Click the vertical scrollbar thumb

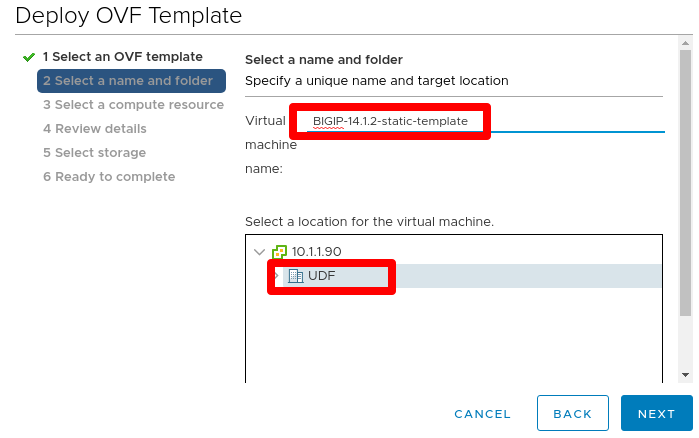coord(686,183)
